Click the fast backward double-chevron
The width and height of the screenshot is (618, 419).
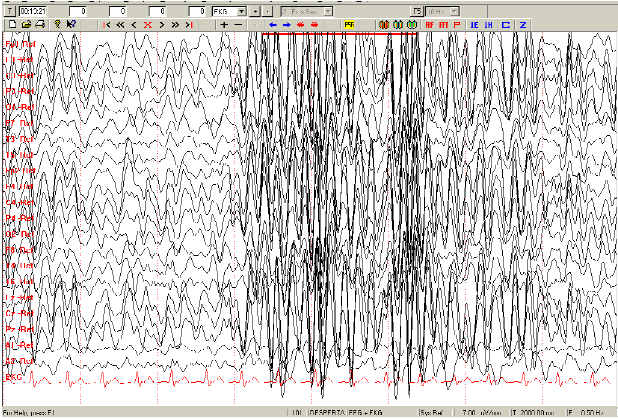(120, 25)
